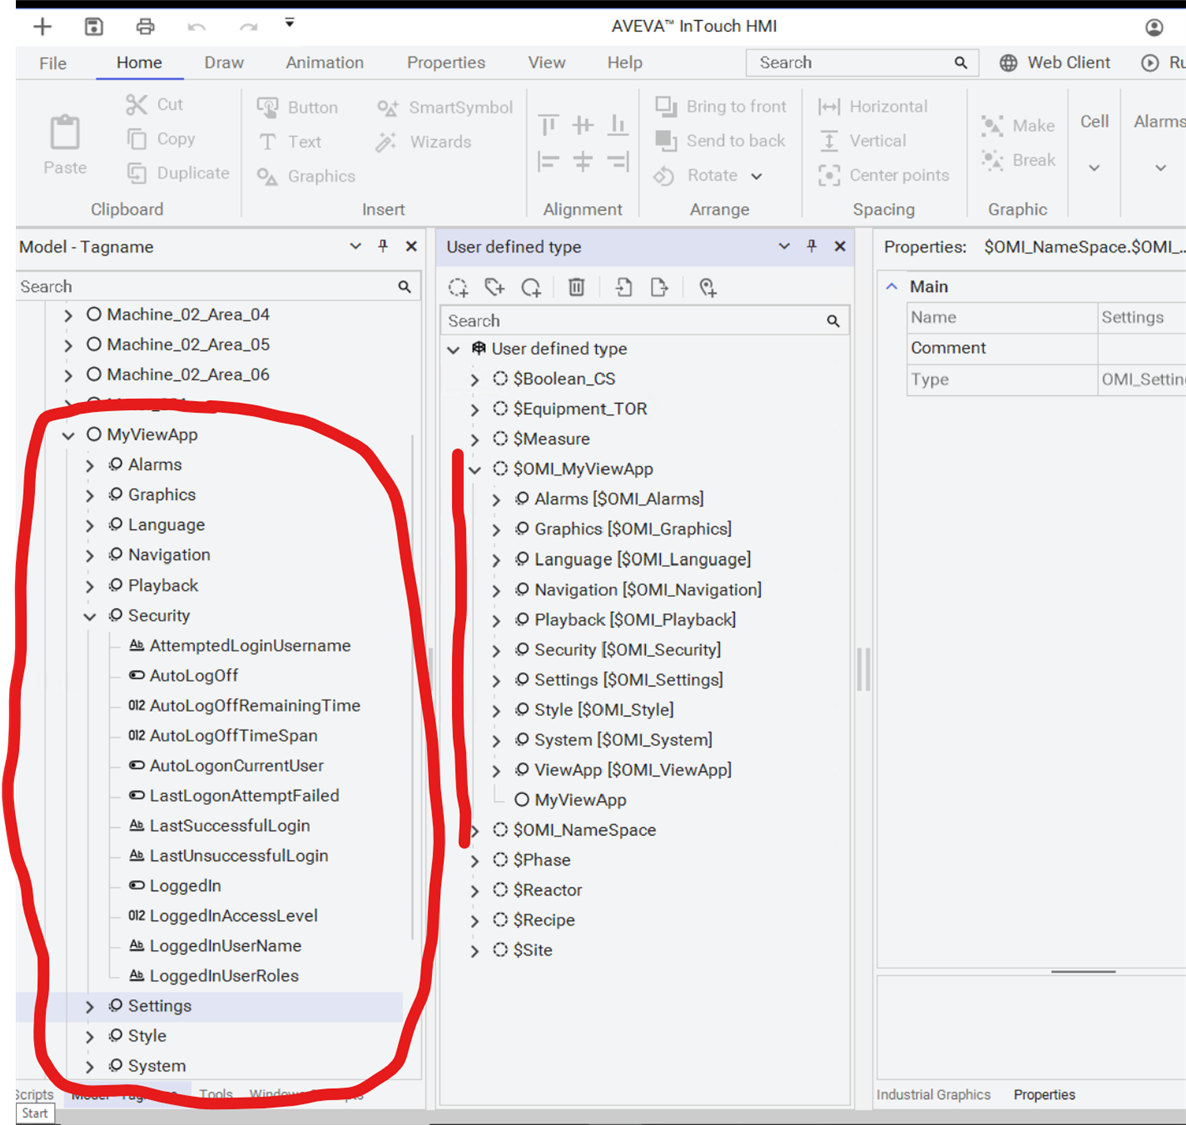Collapse the Main properties section

pos(892,287)
